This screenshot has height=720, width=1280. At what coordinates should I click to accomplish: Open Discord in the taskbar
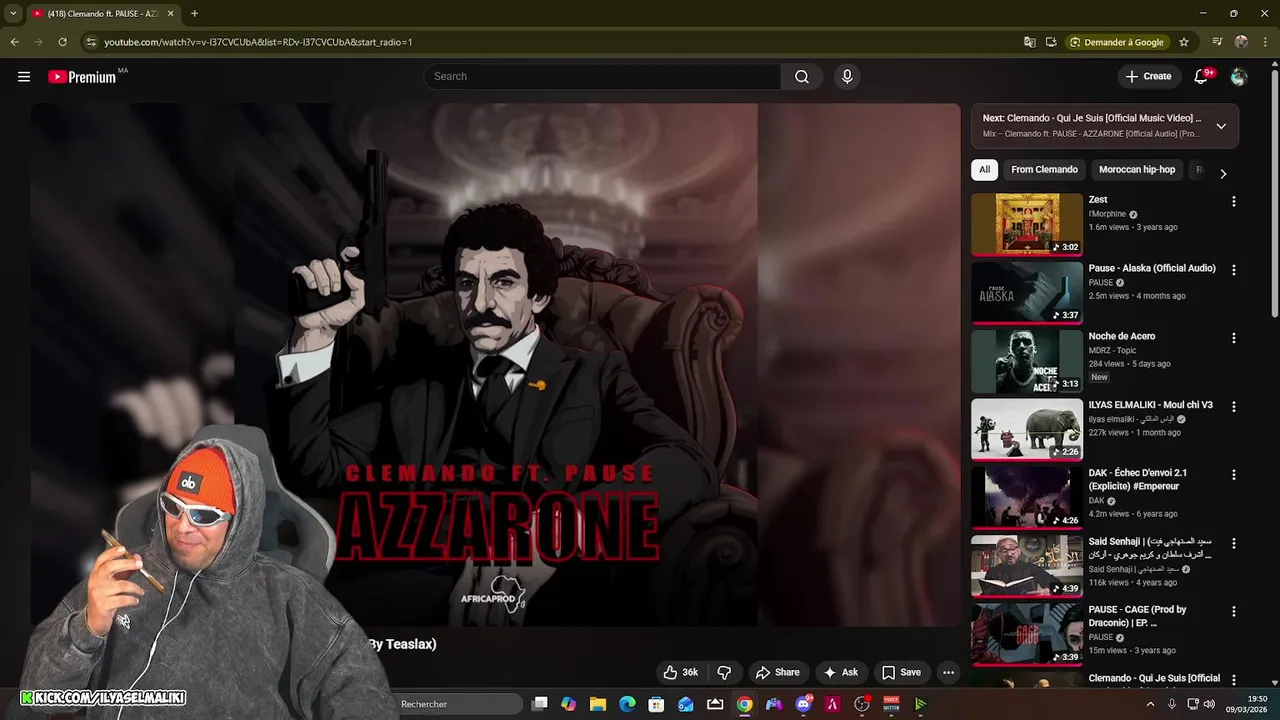point(803,704)
